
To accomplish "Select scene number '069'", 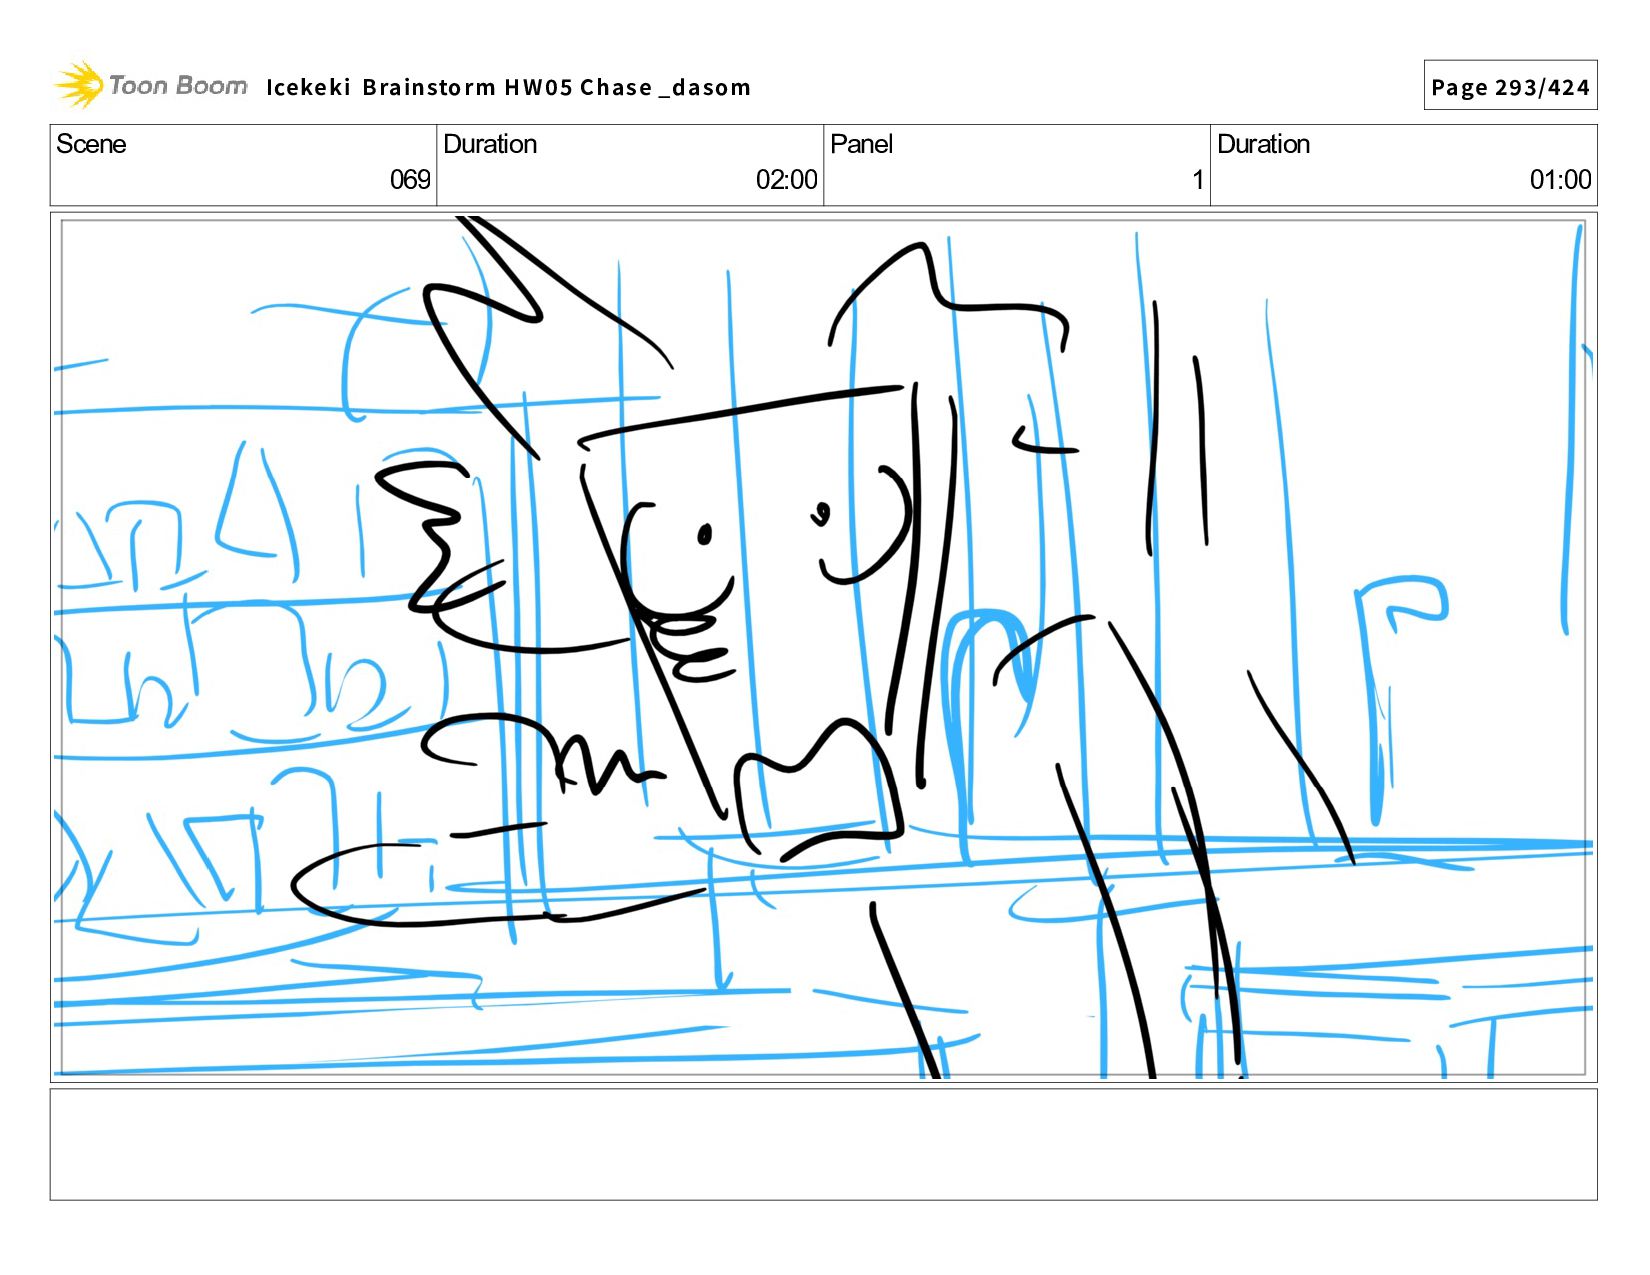I will point(410,180).
